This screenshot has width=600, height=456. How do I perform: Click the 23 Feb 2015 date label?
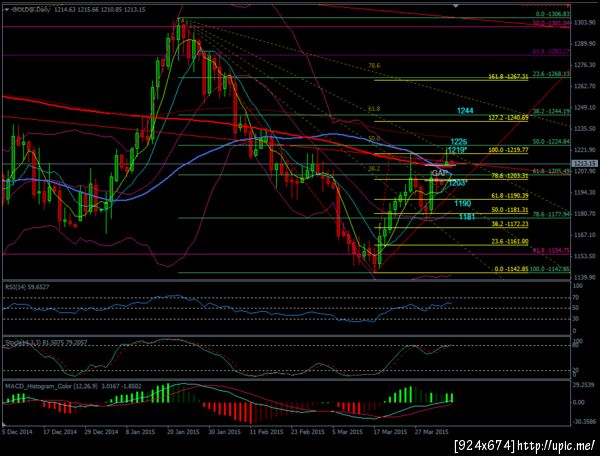308,432
